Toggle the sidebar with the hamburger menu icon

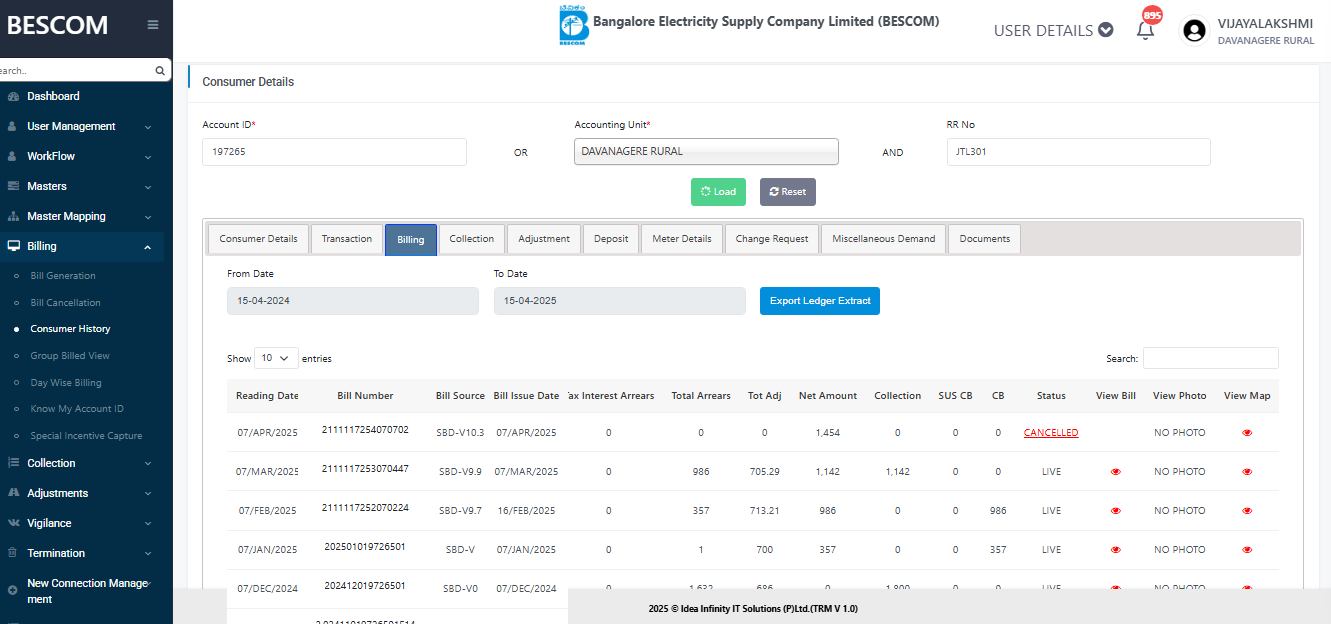(x=153, y=25)
